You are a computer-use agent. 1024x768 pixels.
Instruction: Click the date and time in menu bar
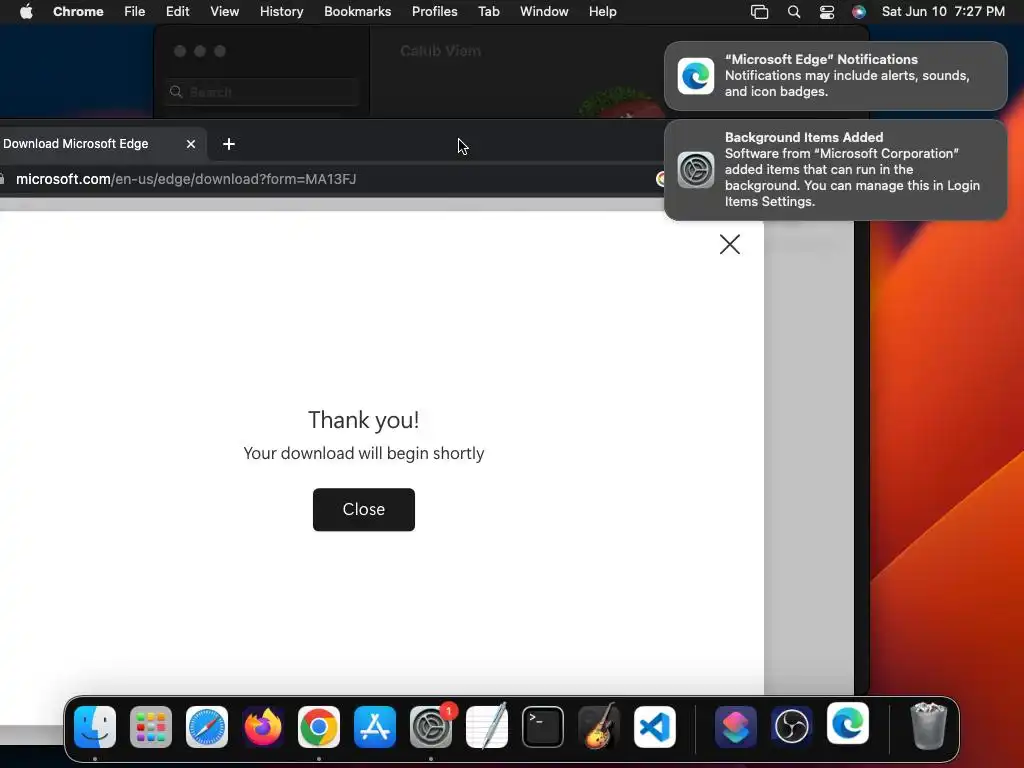(x=943, y=12)
